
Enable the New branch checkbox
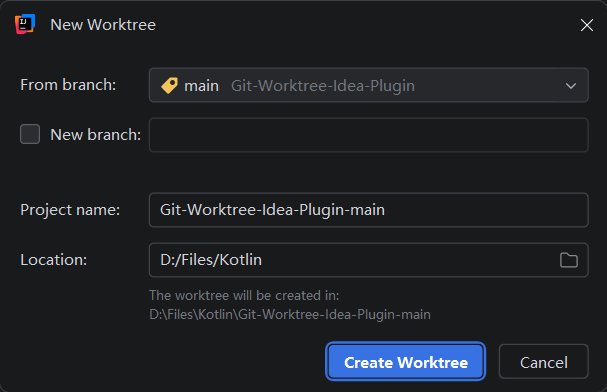[30, 134]
